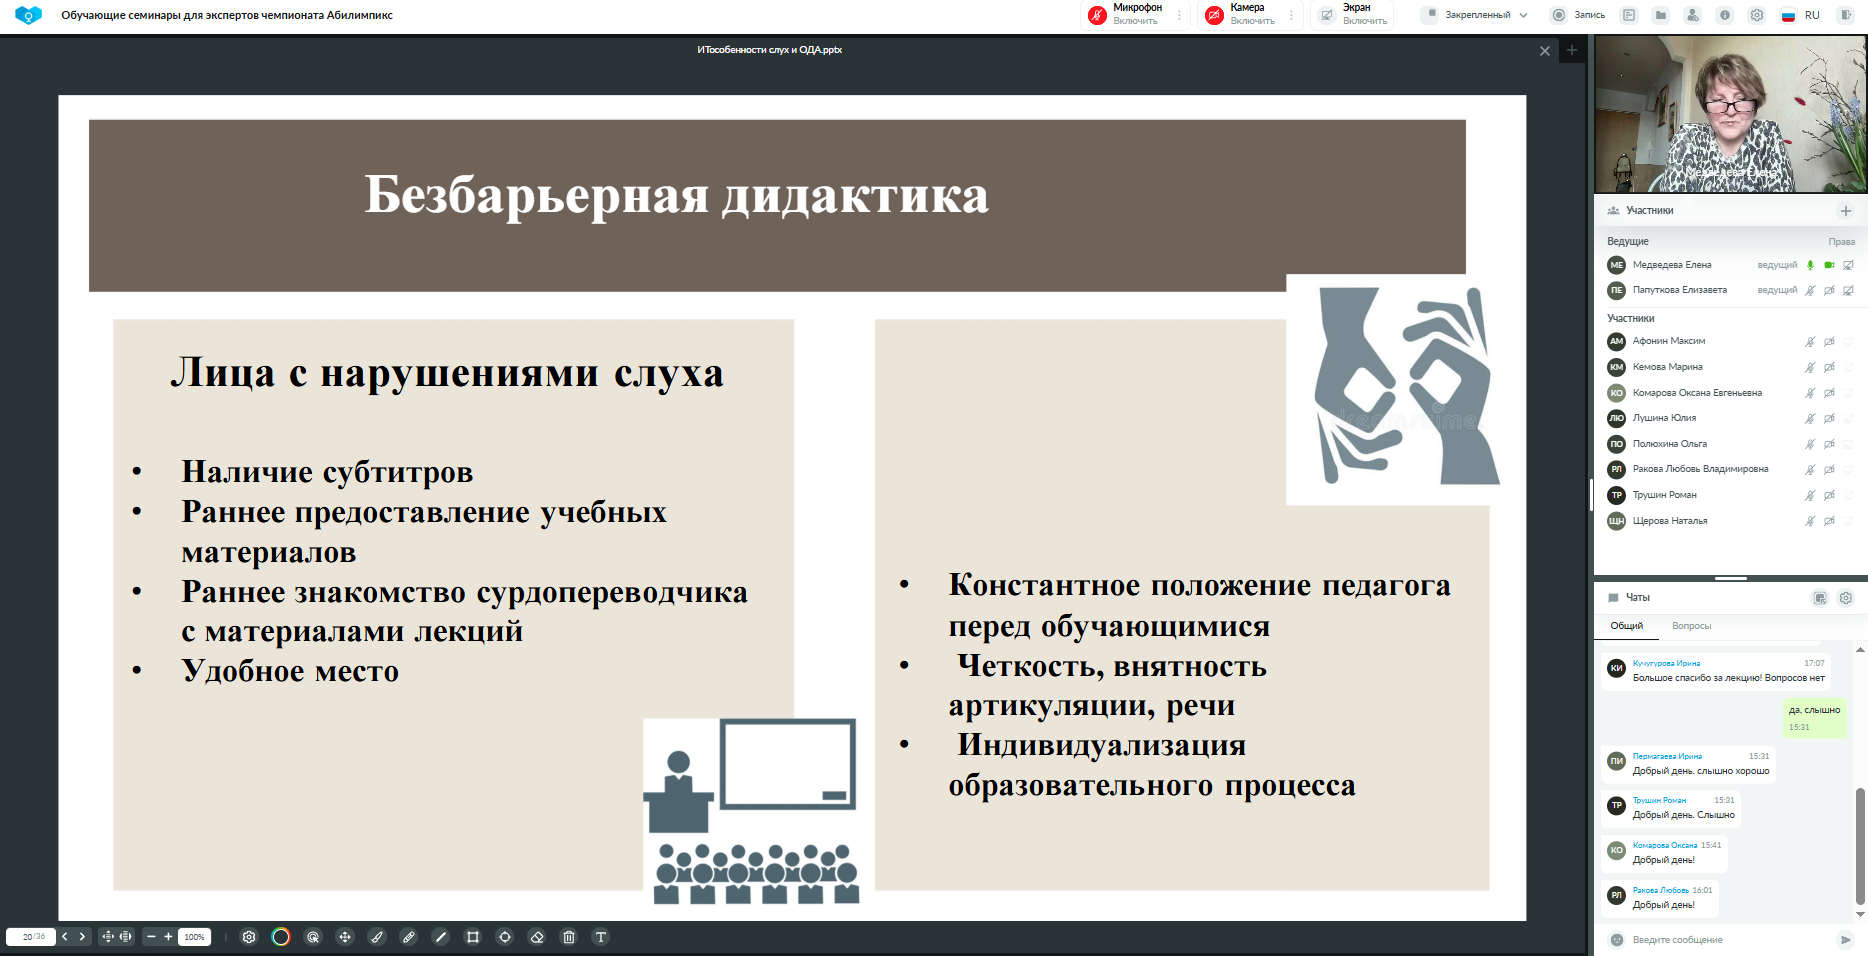
Task: Turn on screen sharing with Экран button
Action: click(x=1354, y=15)
